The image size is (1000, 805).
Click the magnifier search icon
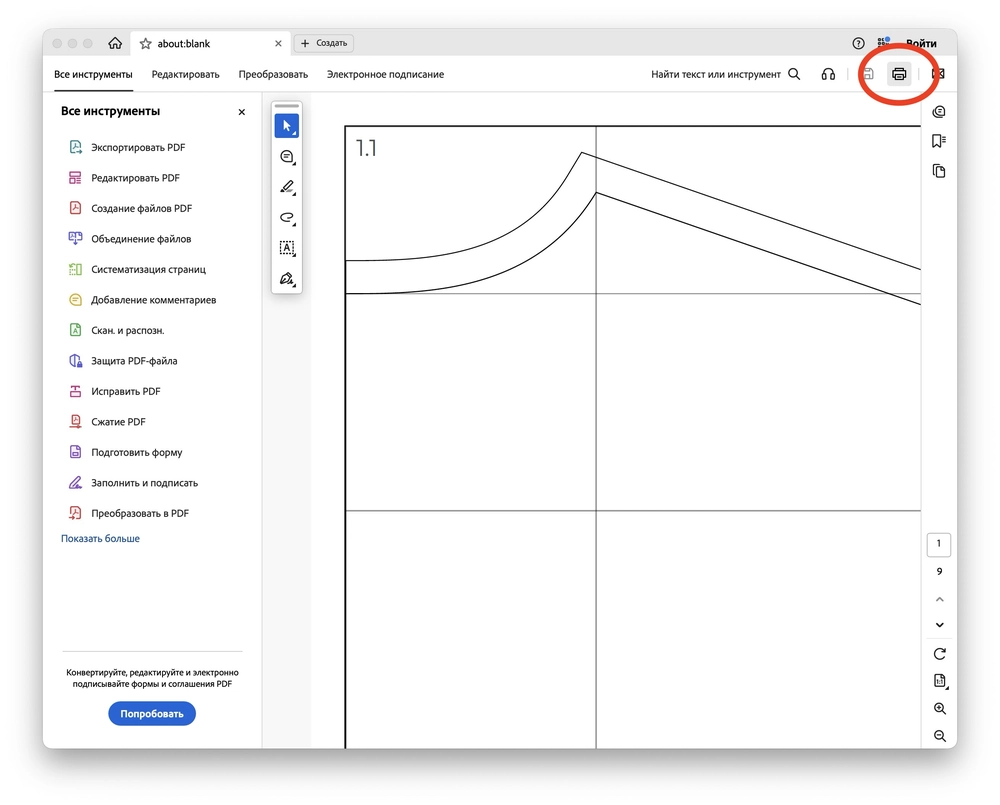point(794,74)
